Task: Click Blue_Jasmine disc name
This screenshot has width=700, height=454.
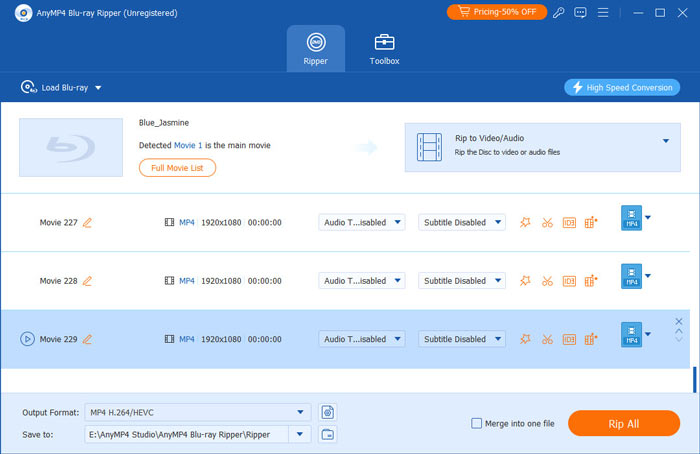Action: 164,123
